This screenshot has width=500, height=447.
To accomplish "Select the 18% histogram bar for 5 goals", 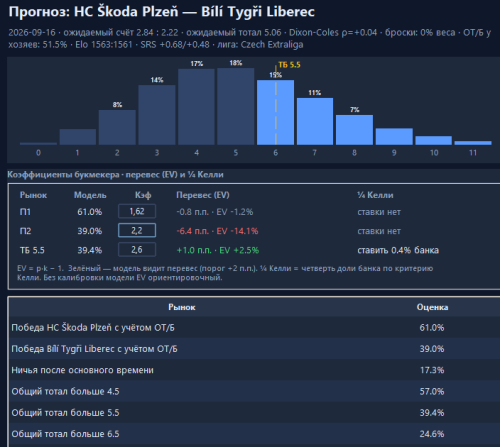I will pos(236,106).
